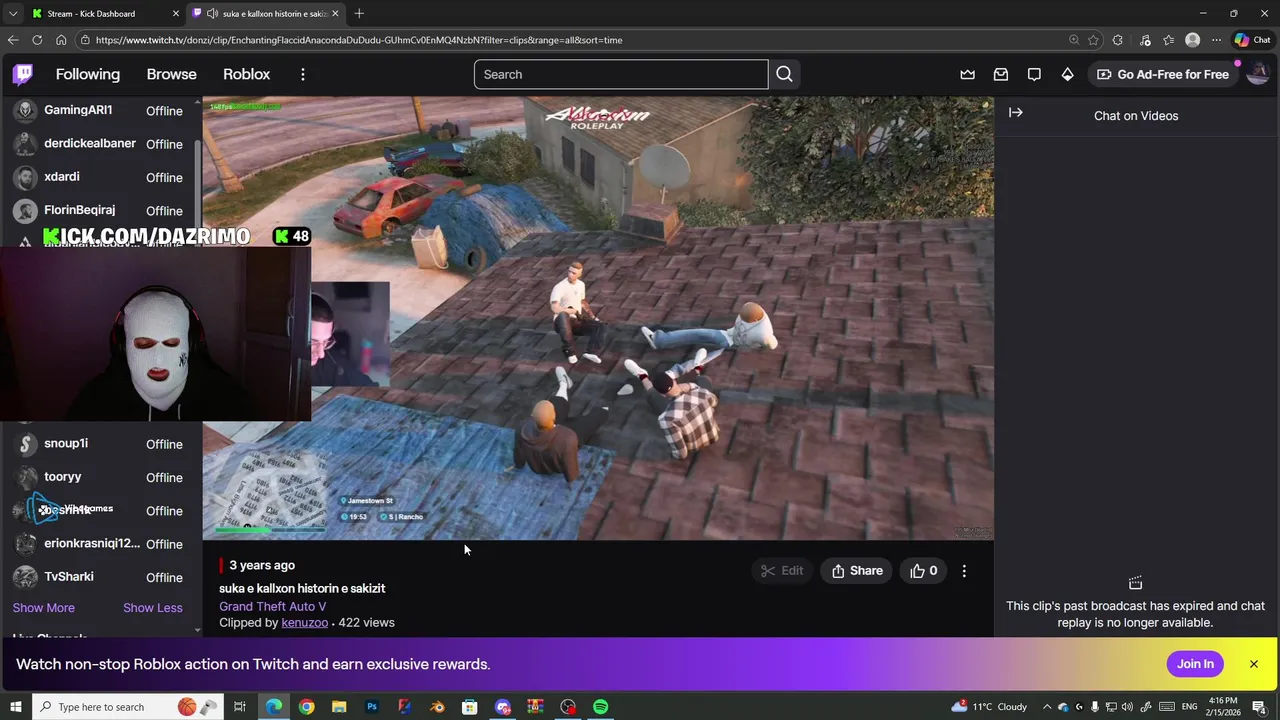Image resolution: width=1280 pixels, height=720 pixels.
Task: Open clipper kenuzoo's profile
Action: [304, 622]
